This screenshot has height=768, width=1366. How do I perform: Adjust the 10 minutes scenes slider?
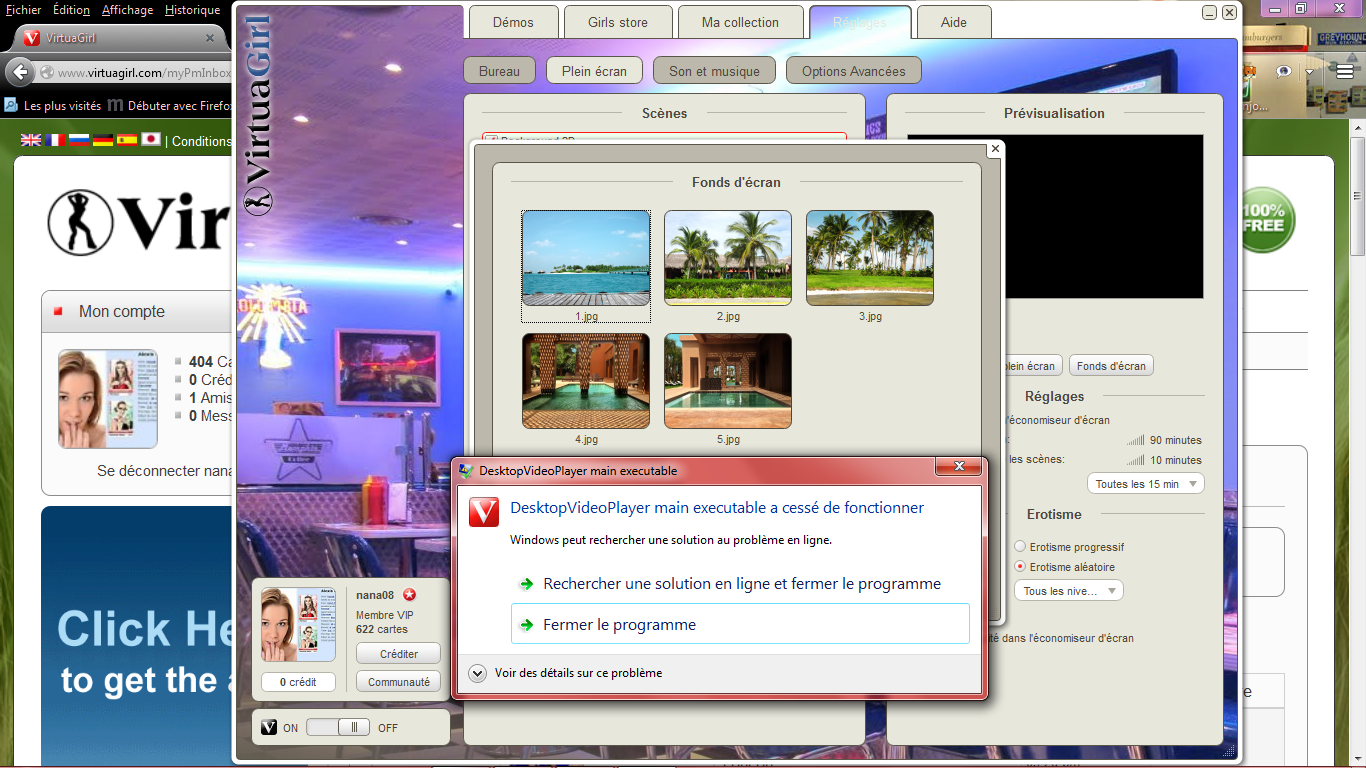[1135, 460]
